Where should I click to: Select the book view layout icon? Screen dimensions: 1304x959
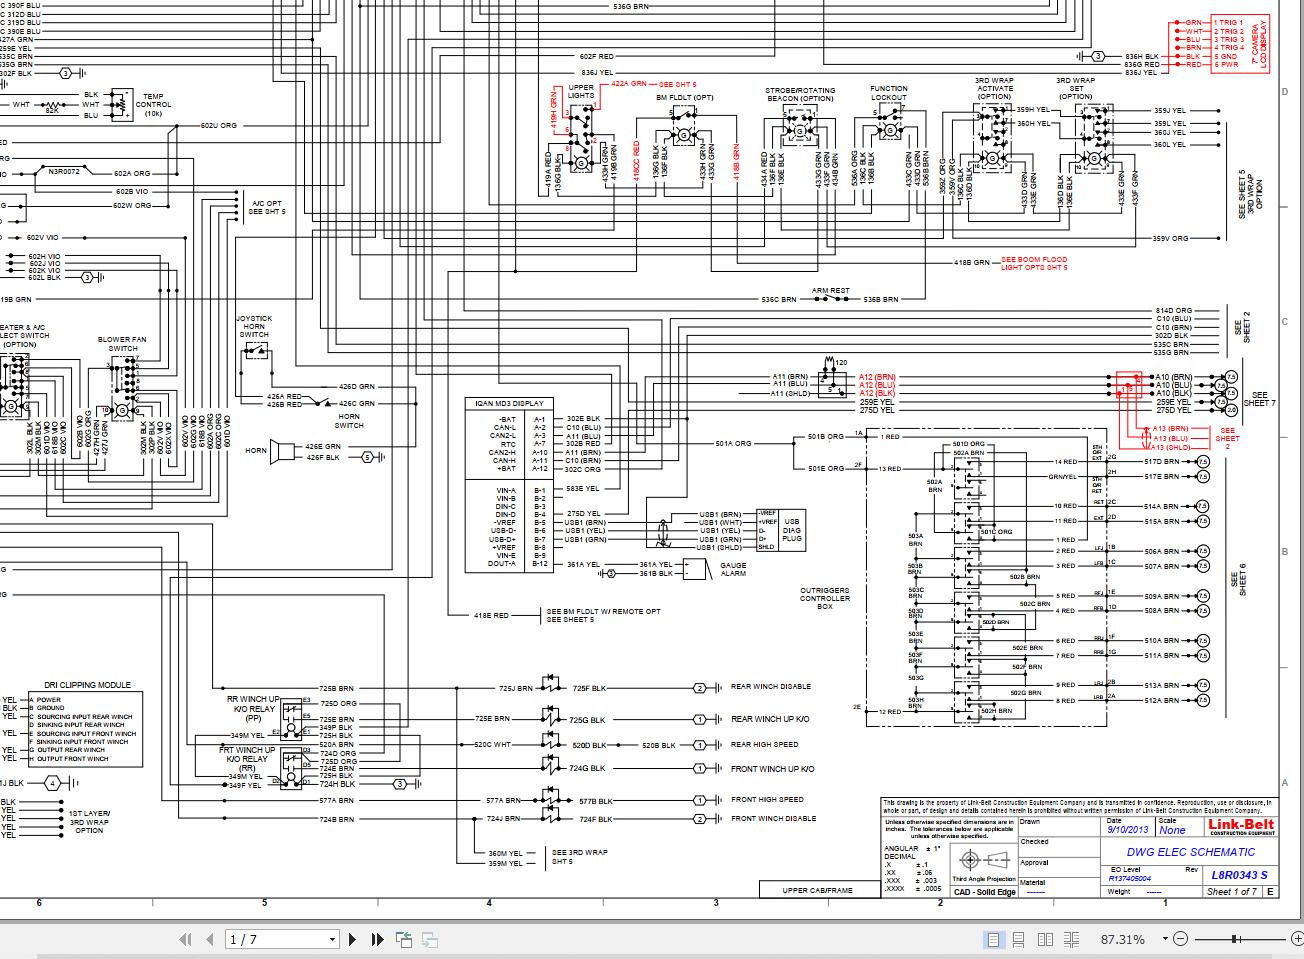[1072, 939]
